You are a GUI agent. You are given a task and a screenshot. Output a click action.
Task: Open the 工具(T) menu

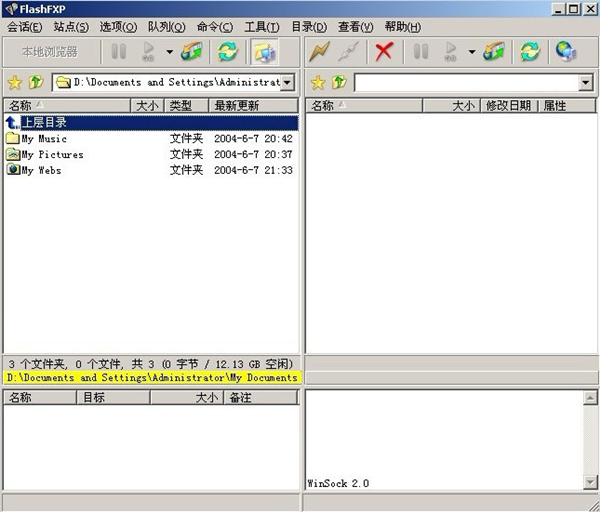(261, 27)
